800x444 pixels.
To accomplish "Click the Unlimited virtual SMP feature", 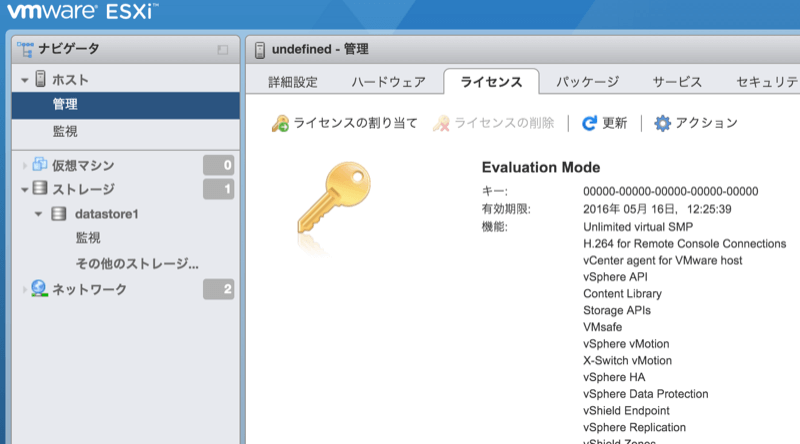I will (x=638, y=227).
